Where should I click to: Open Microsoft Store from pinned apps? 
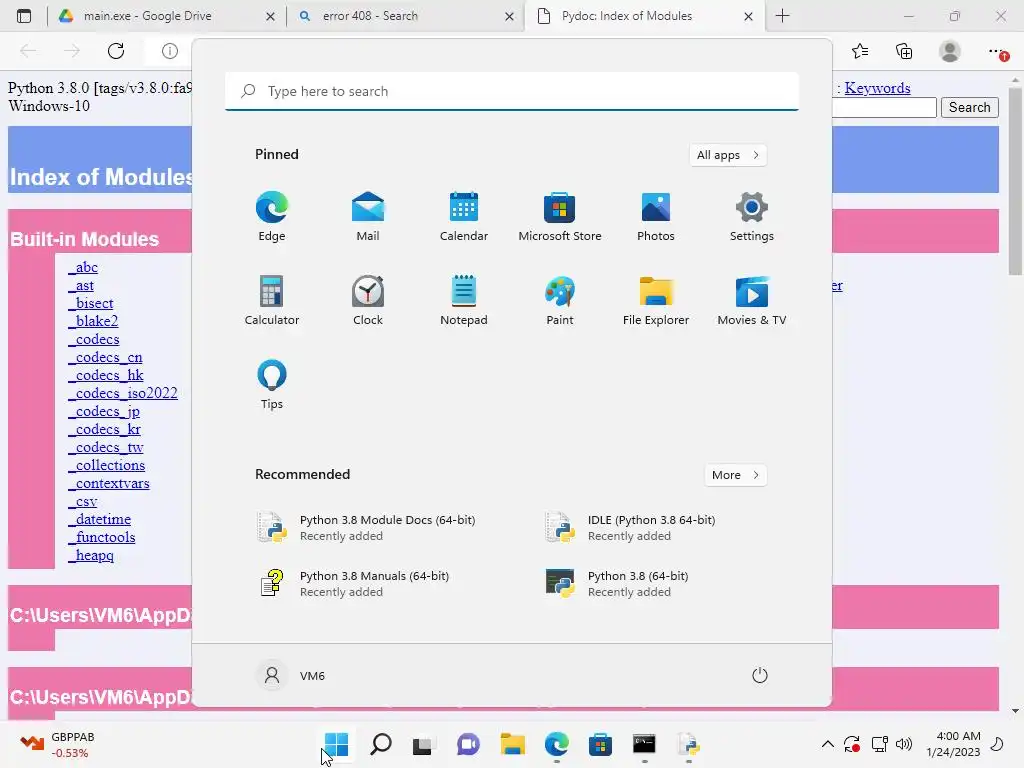coord(560,216)
